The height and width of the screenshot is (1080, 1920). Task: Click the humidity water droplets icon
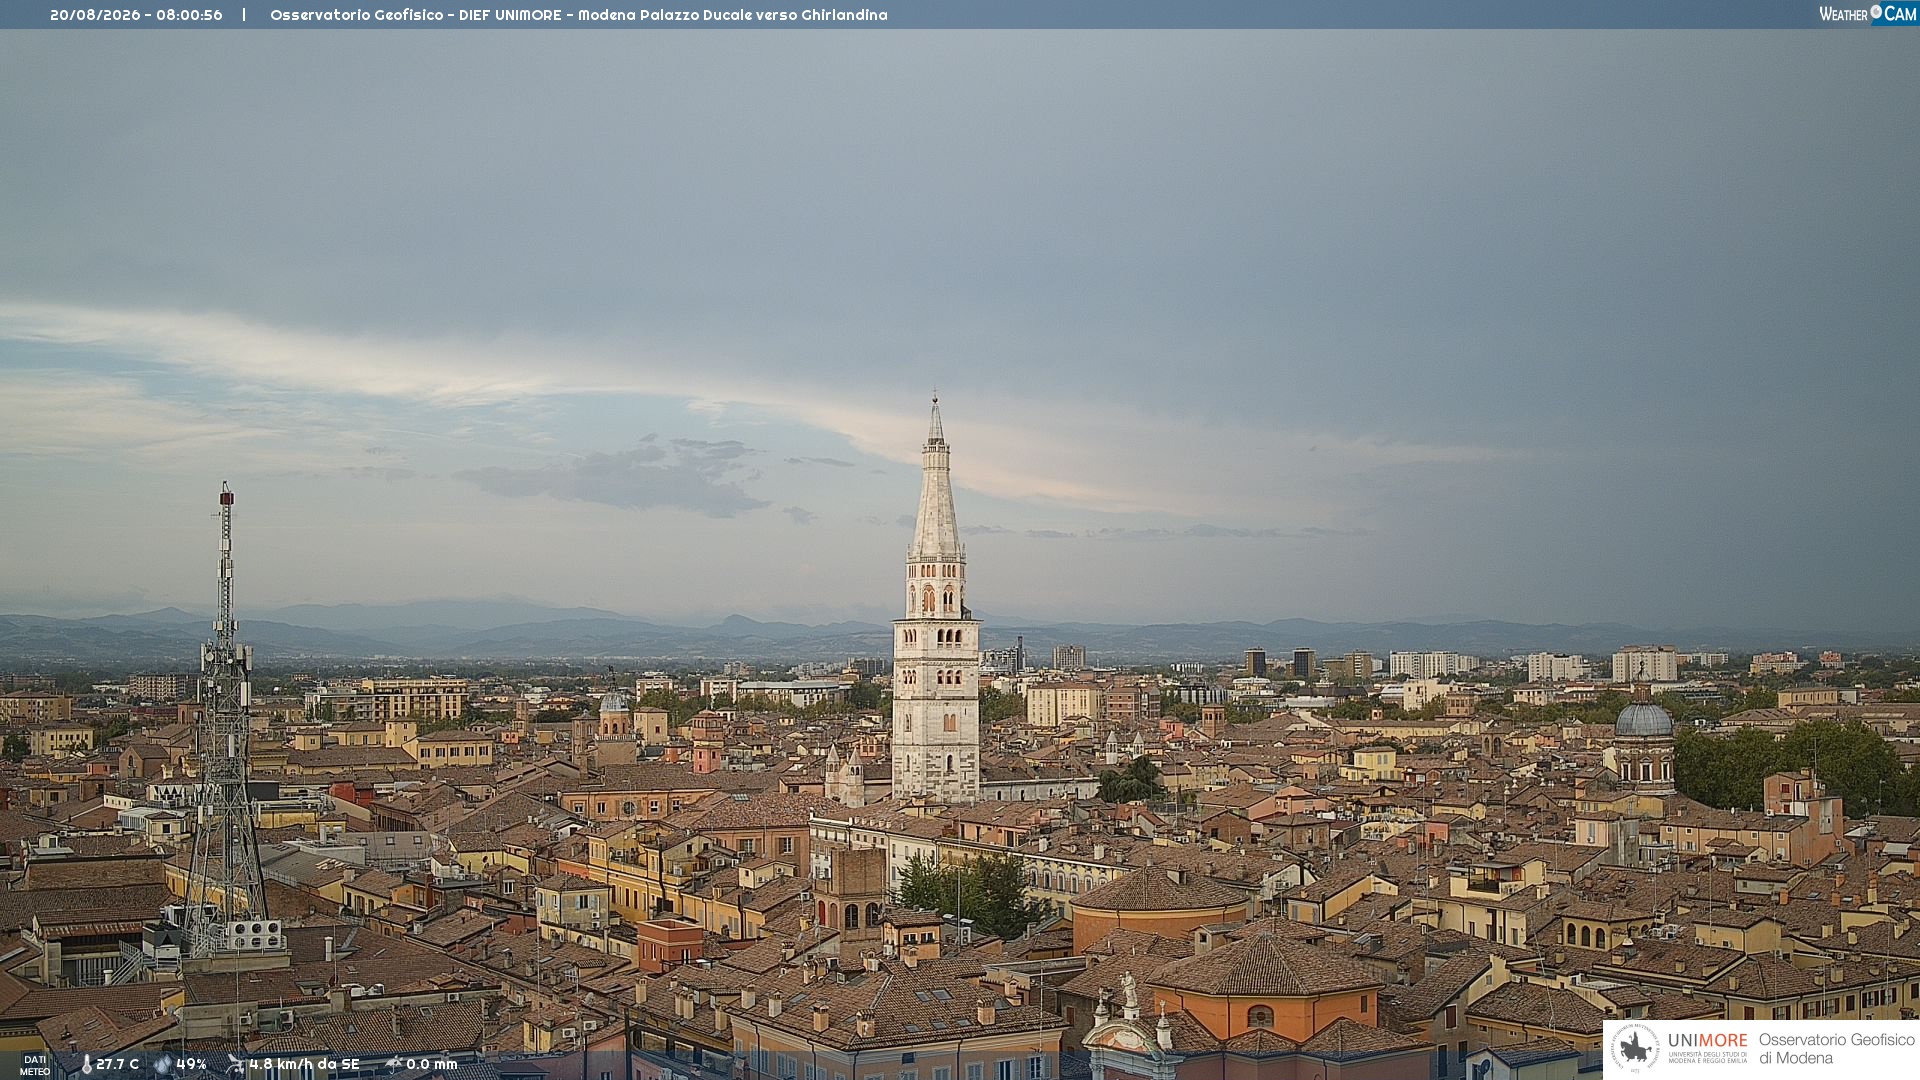coord(163,1065)
